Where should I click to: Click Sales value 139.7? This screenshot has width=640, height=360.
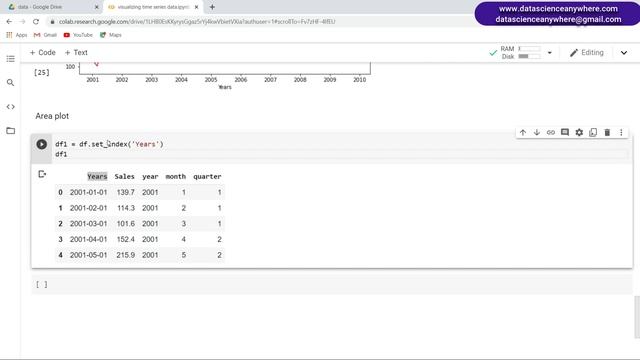(x=126, y=192)
